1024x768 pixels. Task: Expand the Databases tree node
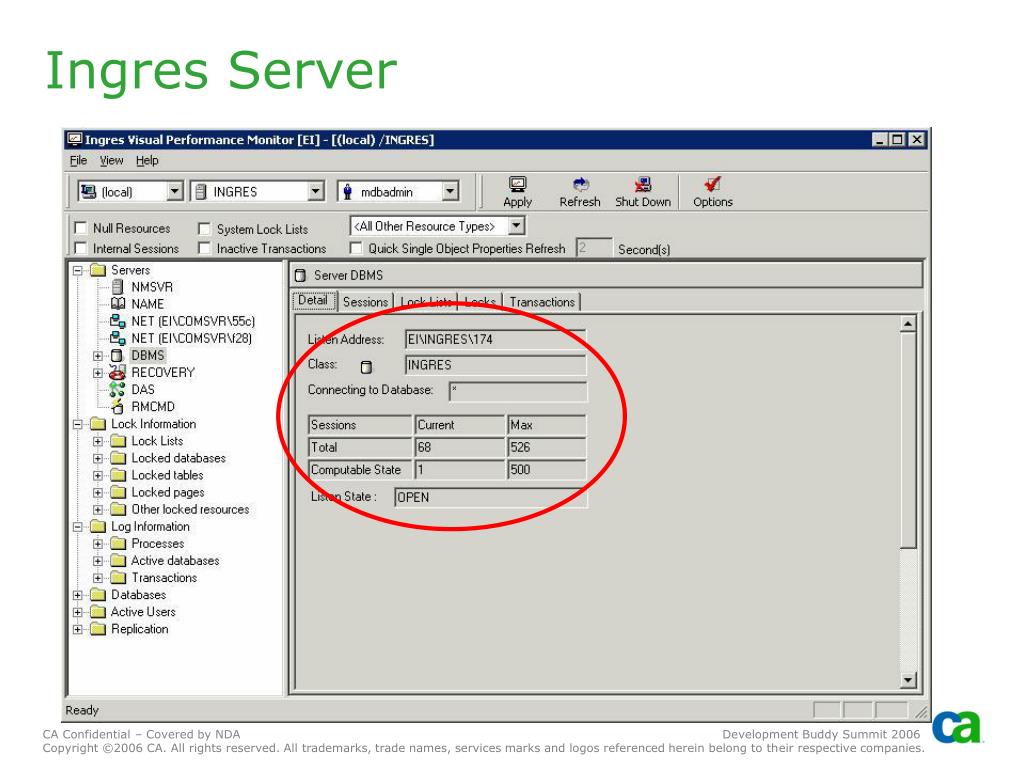click(x=78, y=595)
